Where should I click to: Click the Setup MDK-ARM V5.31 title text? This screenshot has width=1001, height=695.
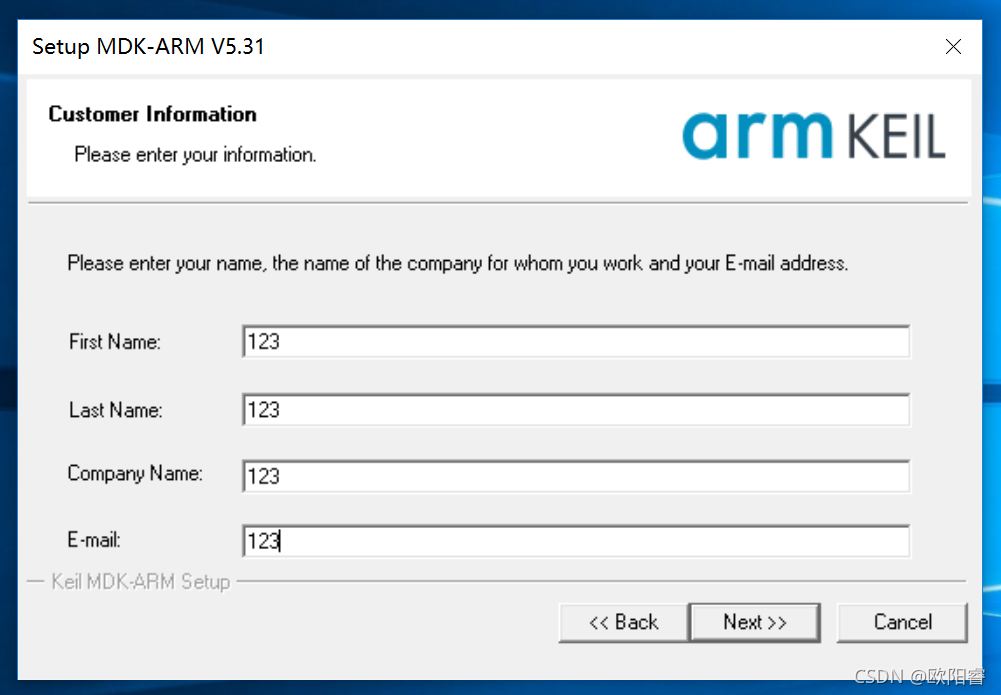click(148, 47)
